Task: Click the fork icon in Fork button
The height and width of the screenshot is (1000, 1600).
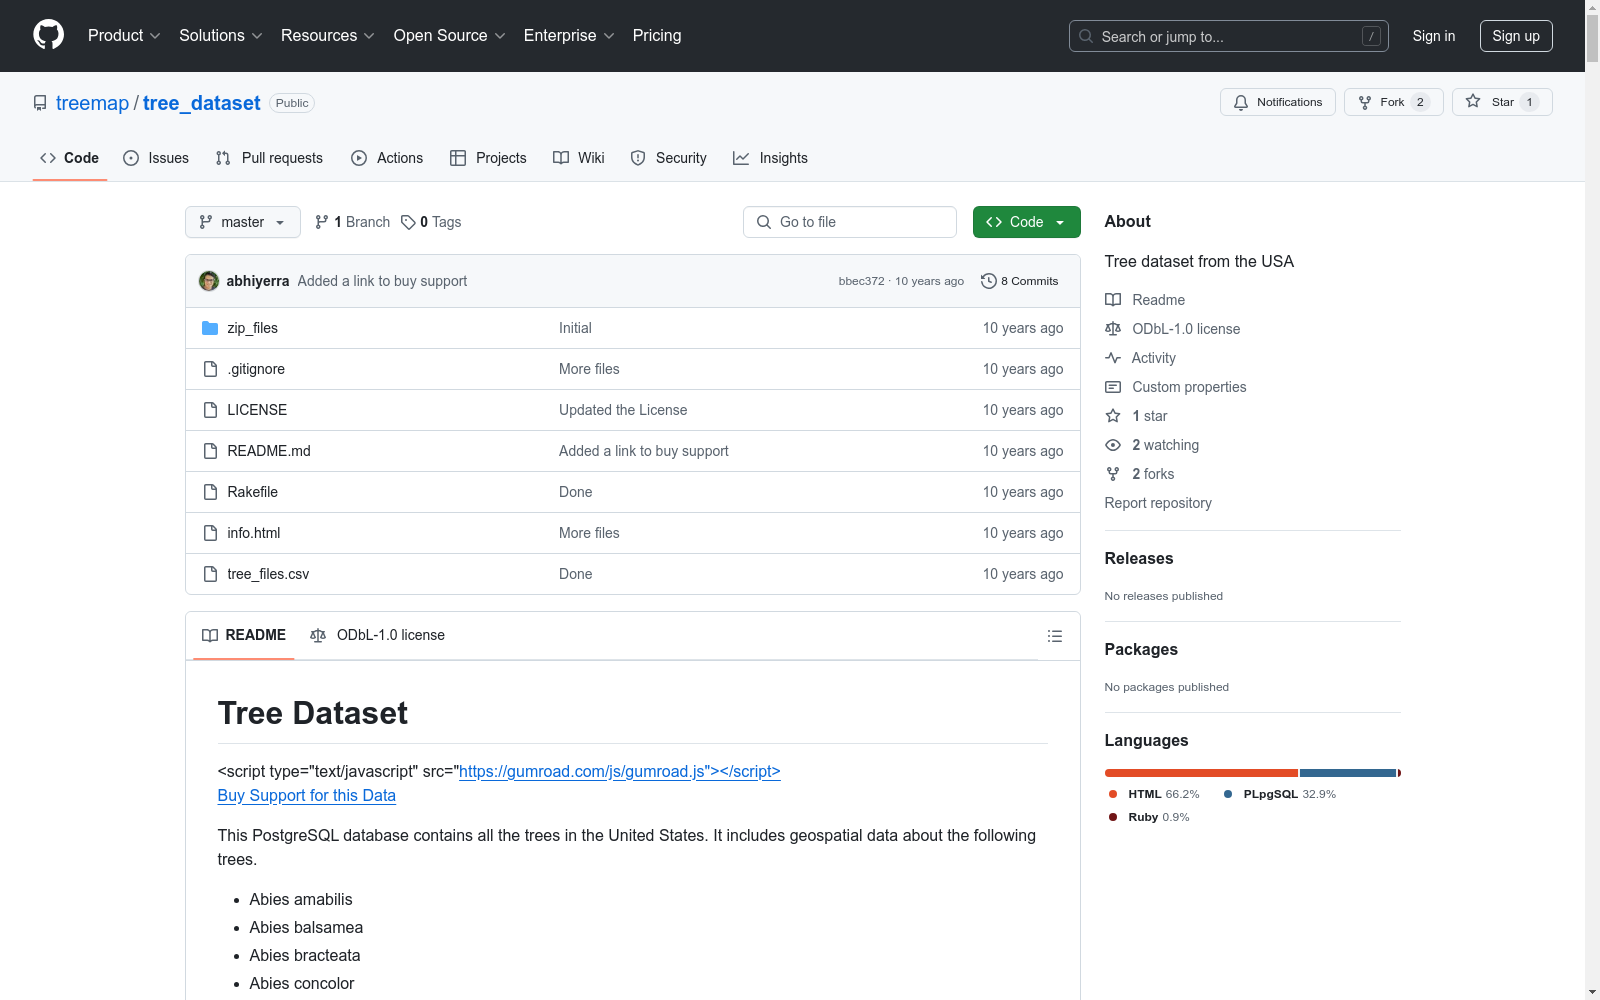Action: [x=1365, y=102]
